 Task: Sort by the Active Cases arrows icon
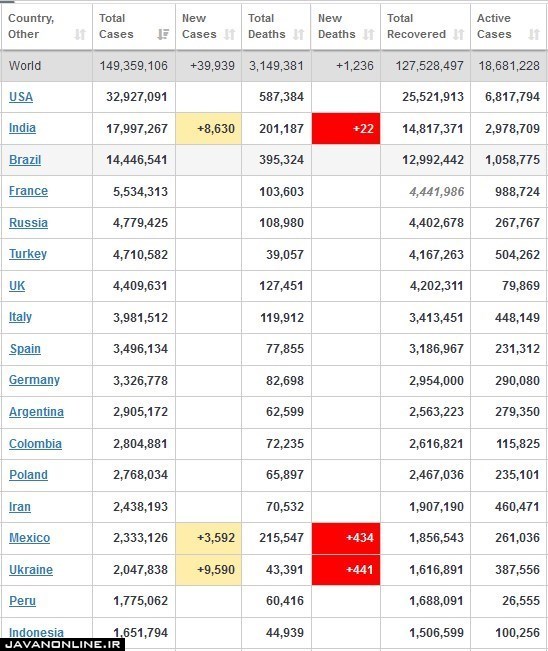click(534, 34)
